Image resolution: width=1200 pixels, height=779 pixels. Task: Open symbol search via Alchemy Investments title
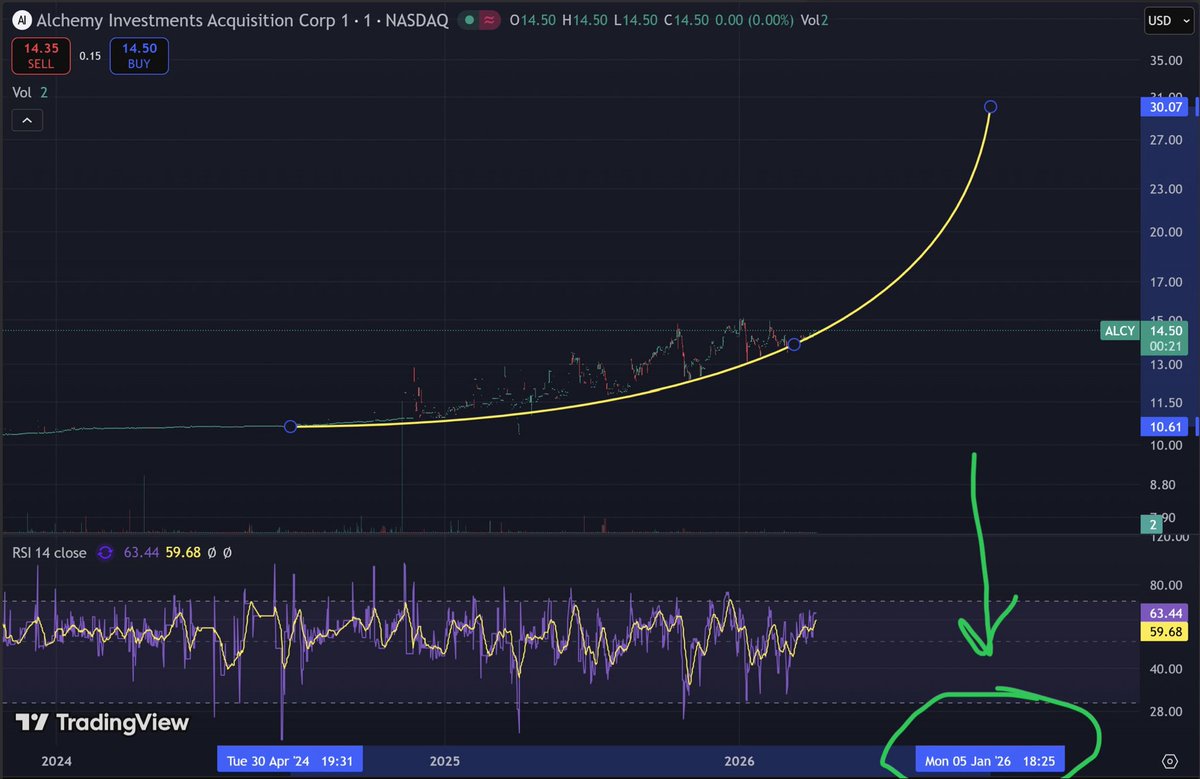[241, 20]
